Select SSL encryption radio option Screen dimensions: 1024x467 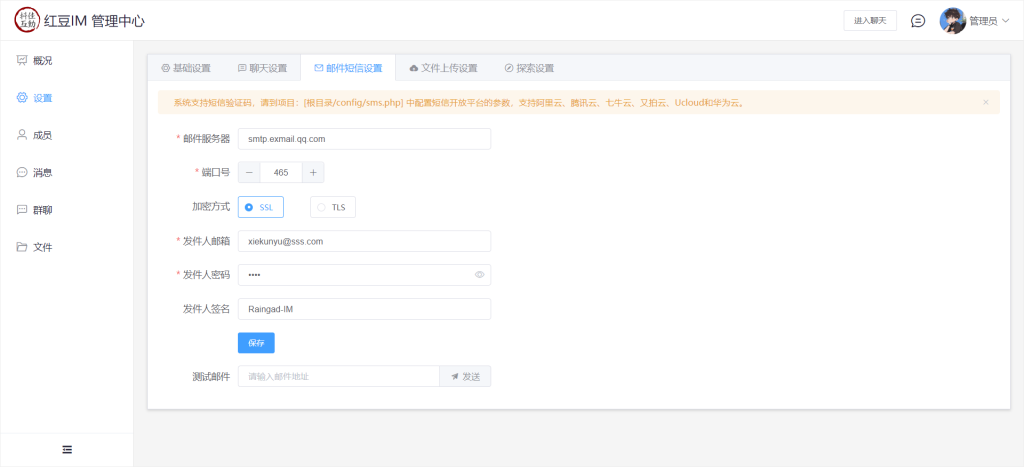point(261,207)
